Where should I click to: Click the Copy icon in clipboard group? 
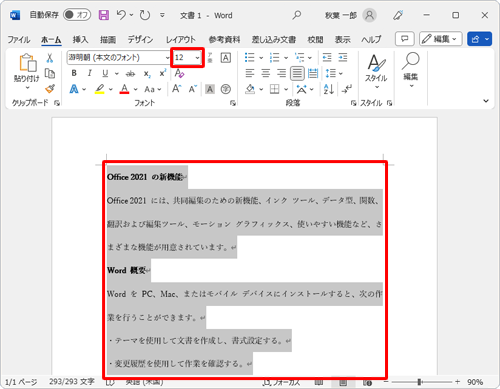[50, 73]
